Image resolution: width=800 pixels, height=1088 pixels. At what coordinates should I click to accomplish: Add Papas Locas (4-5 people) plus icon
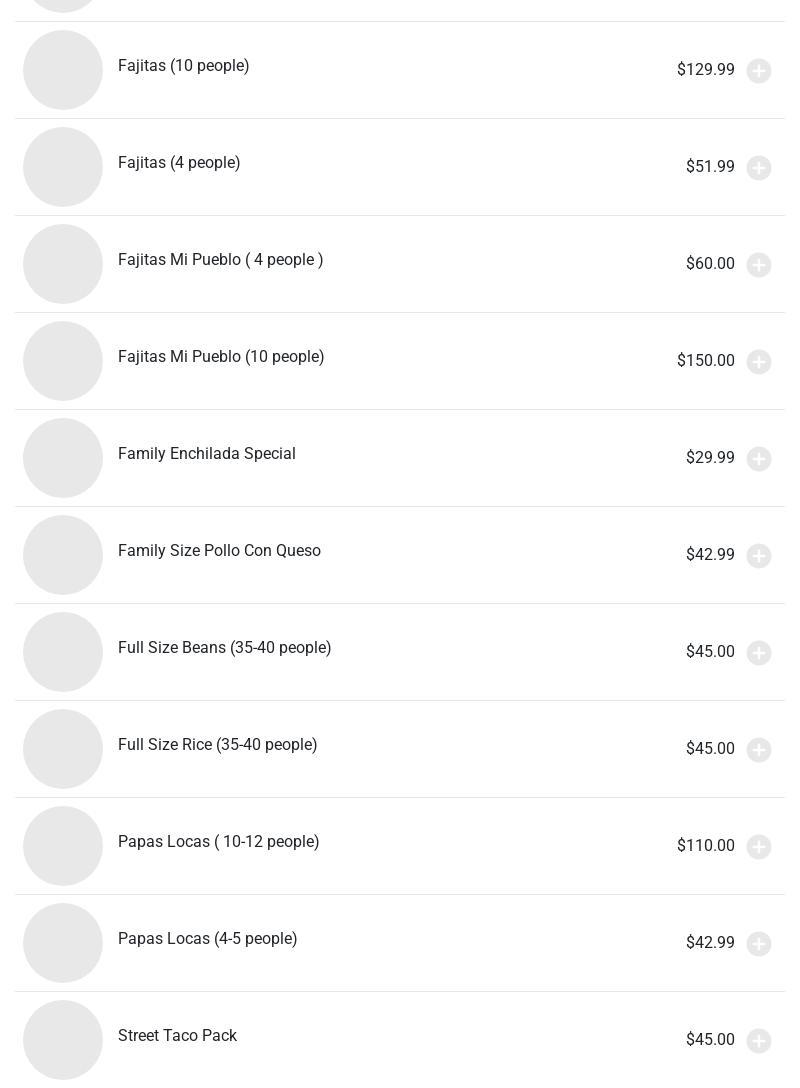758,944
